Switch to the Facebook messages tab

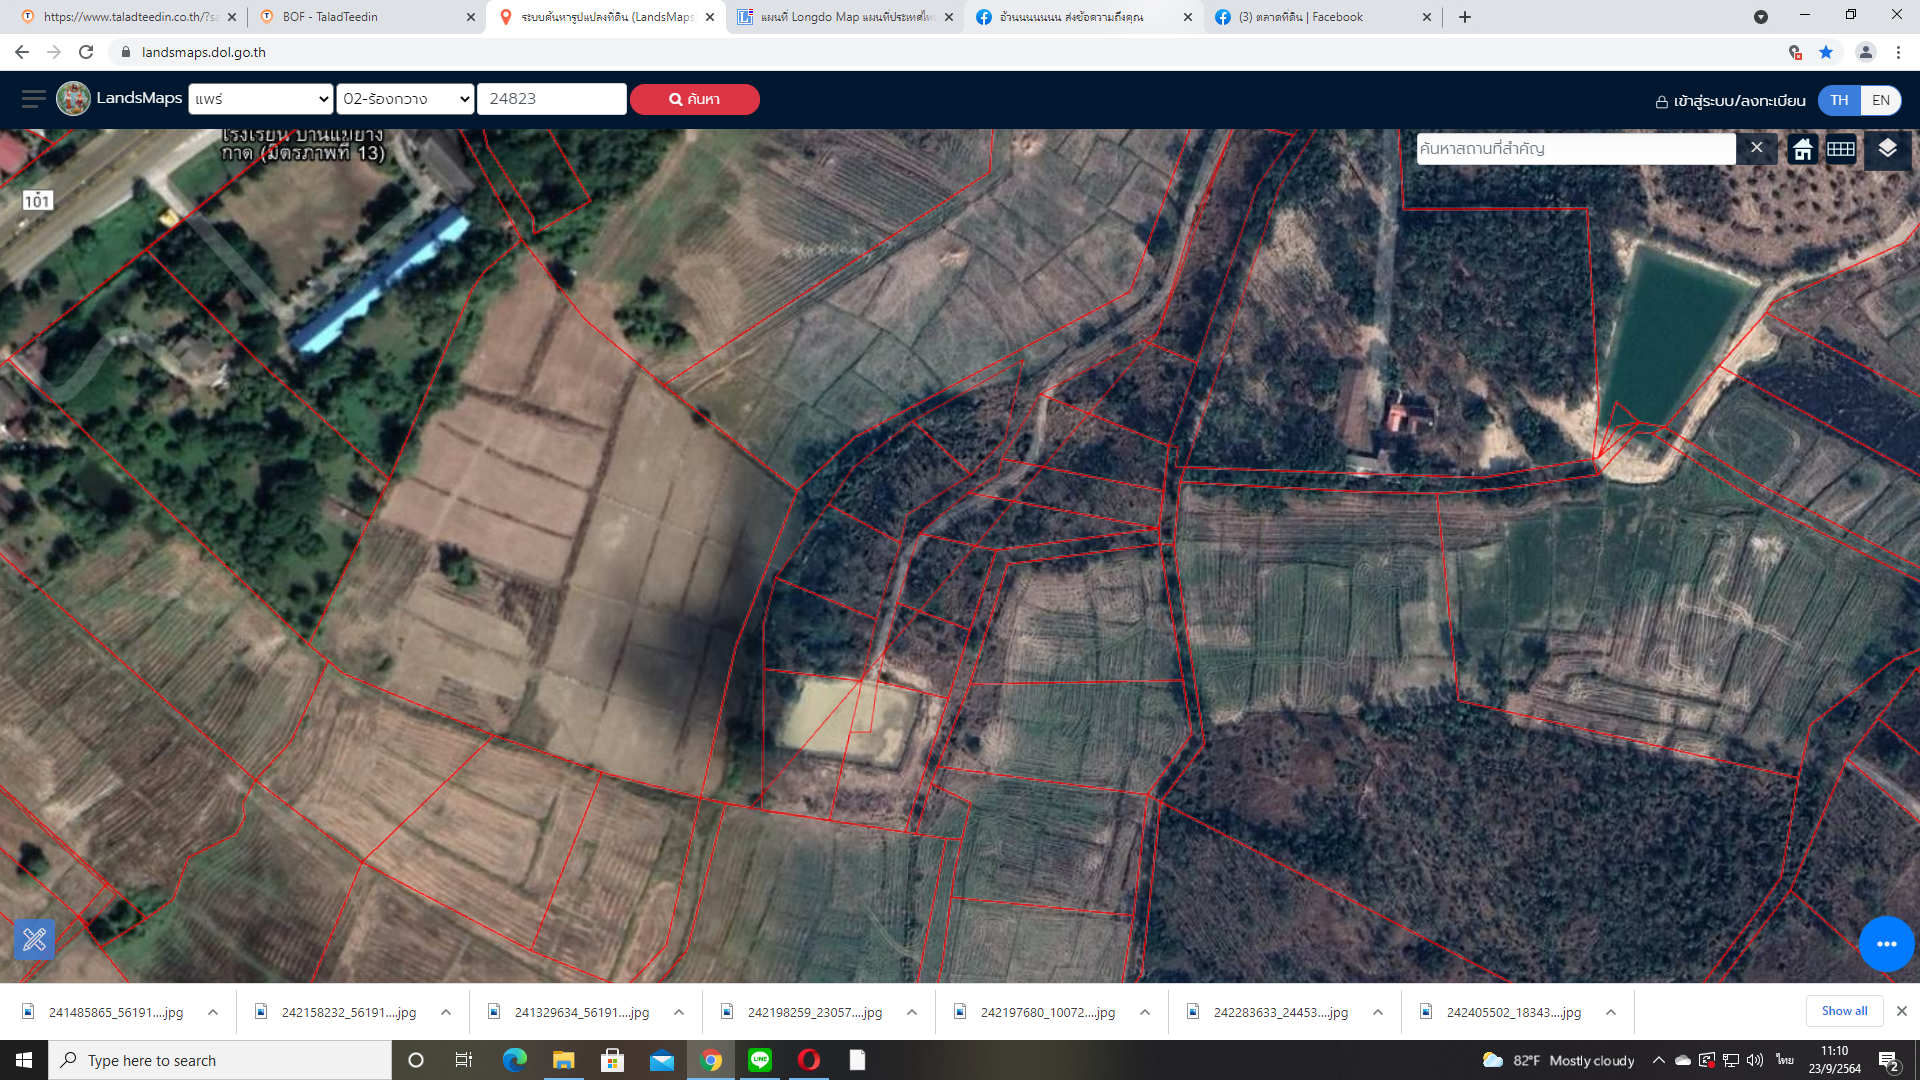click(x=1083, y=17)
